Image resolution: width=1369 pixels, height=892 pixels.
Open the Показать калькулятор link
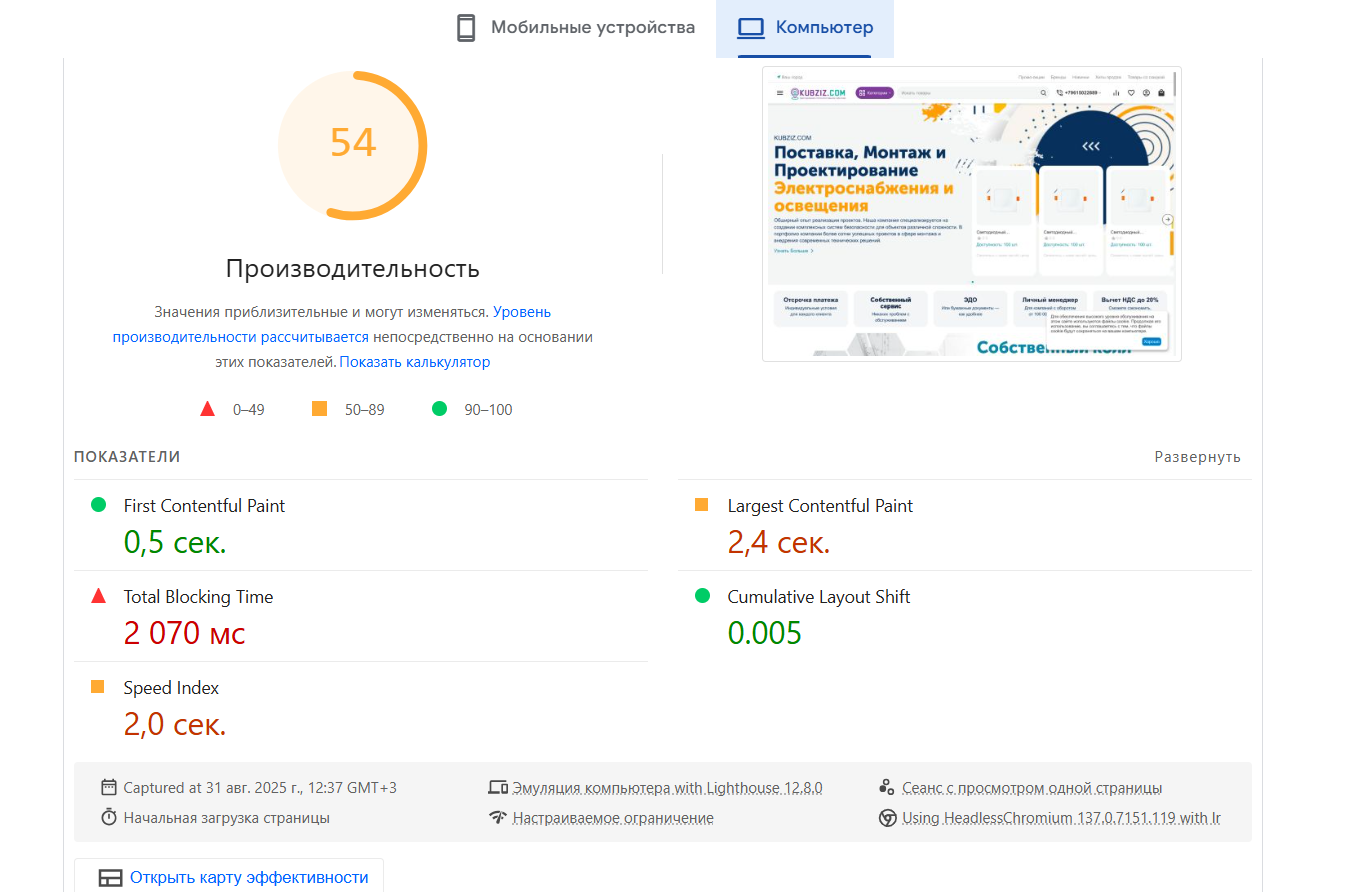click(x=414, y=362)
